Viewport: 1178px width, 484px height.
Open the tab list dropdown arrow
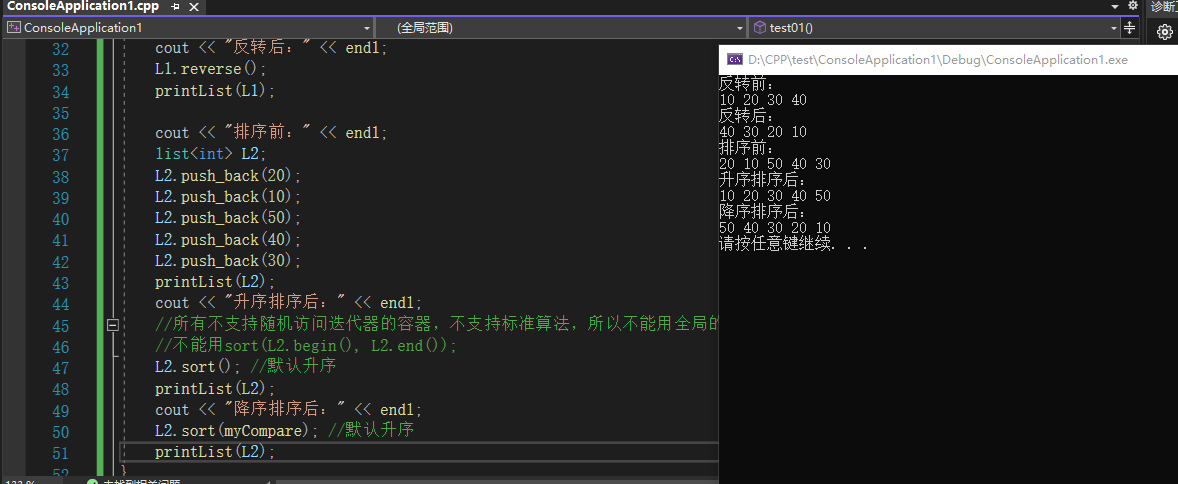coord(1114,6)
